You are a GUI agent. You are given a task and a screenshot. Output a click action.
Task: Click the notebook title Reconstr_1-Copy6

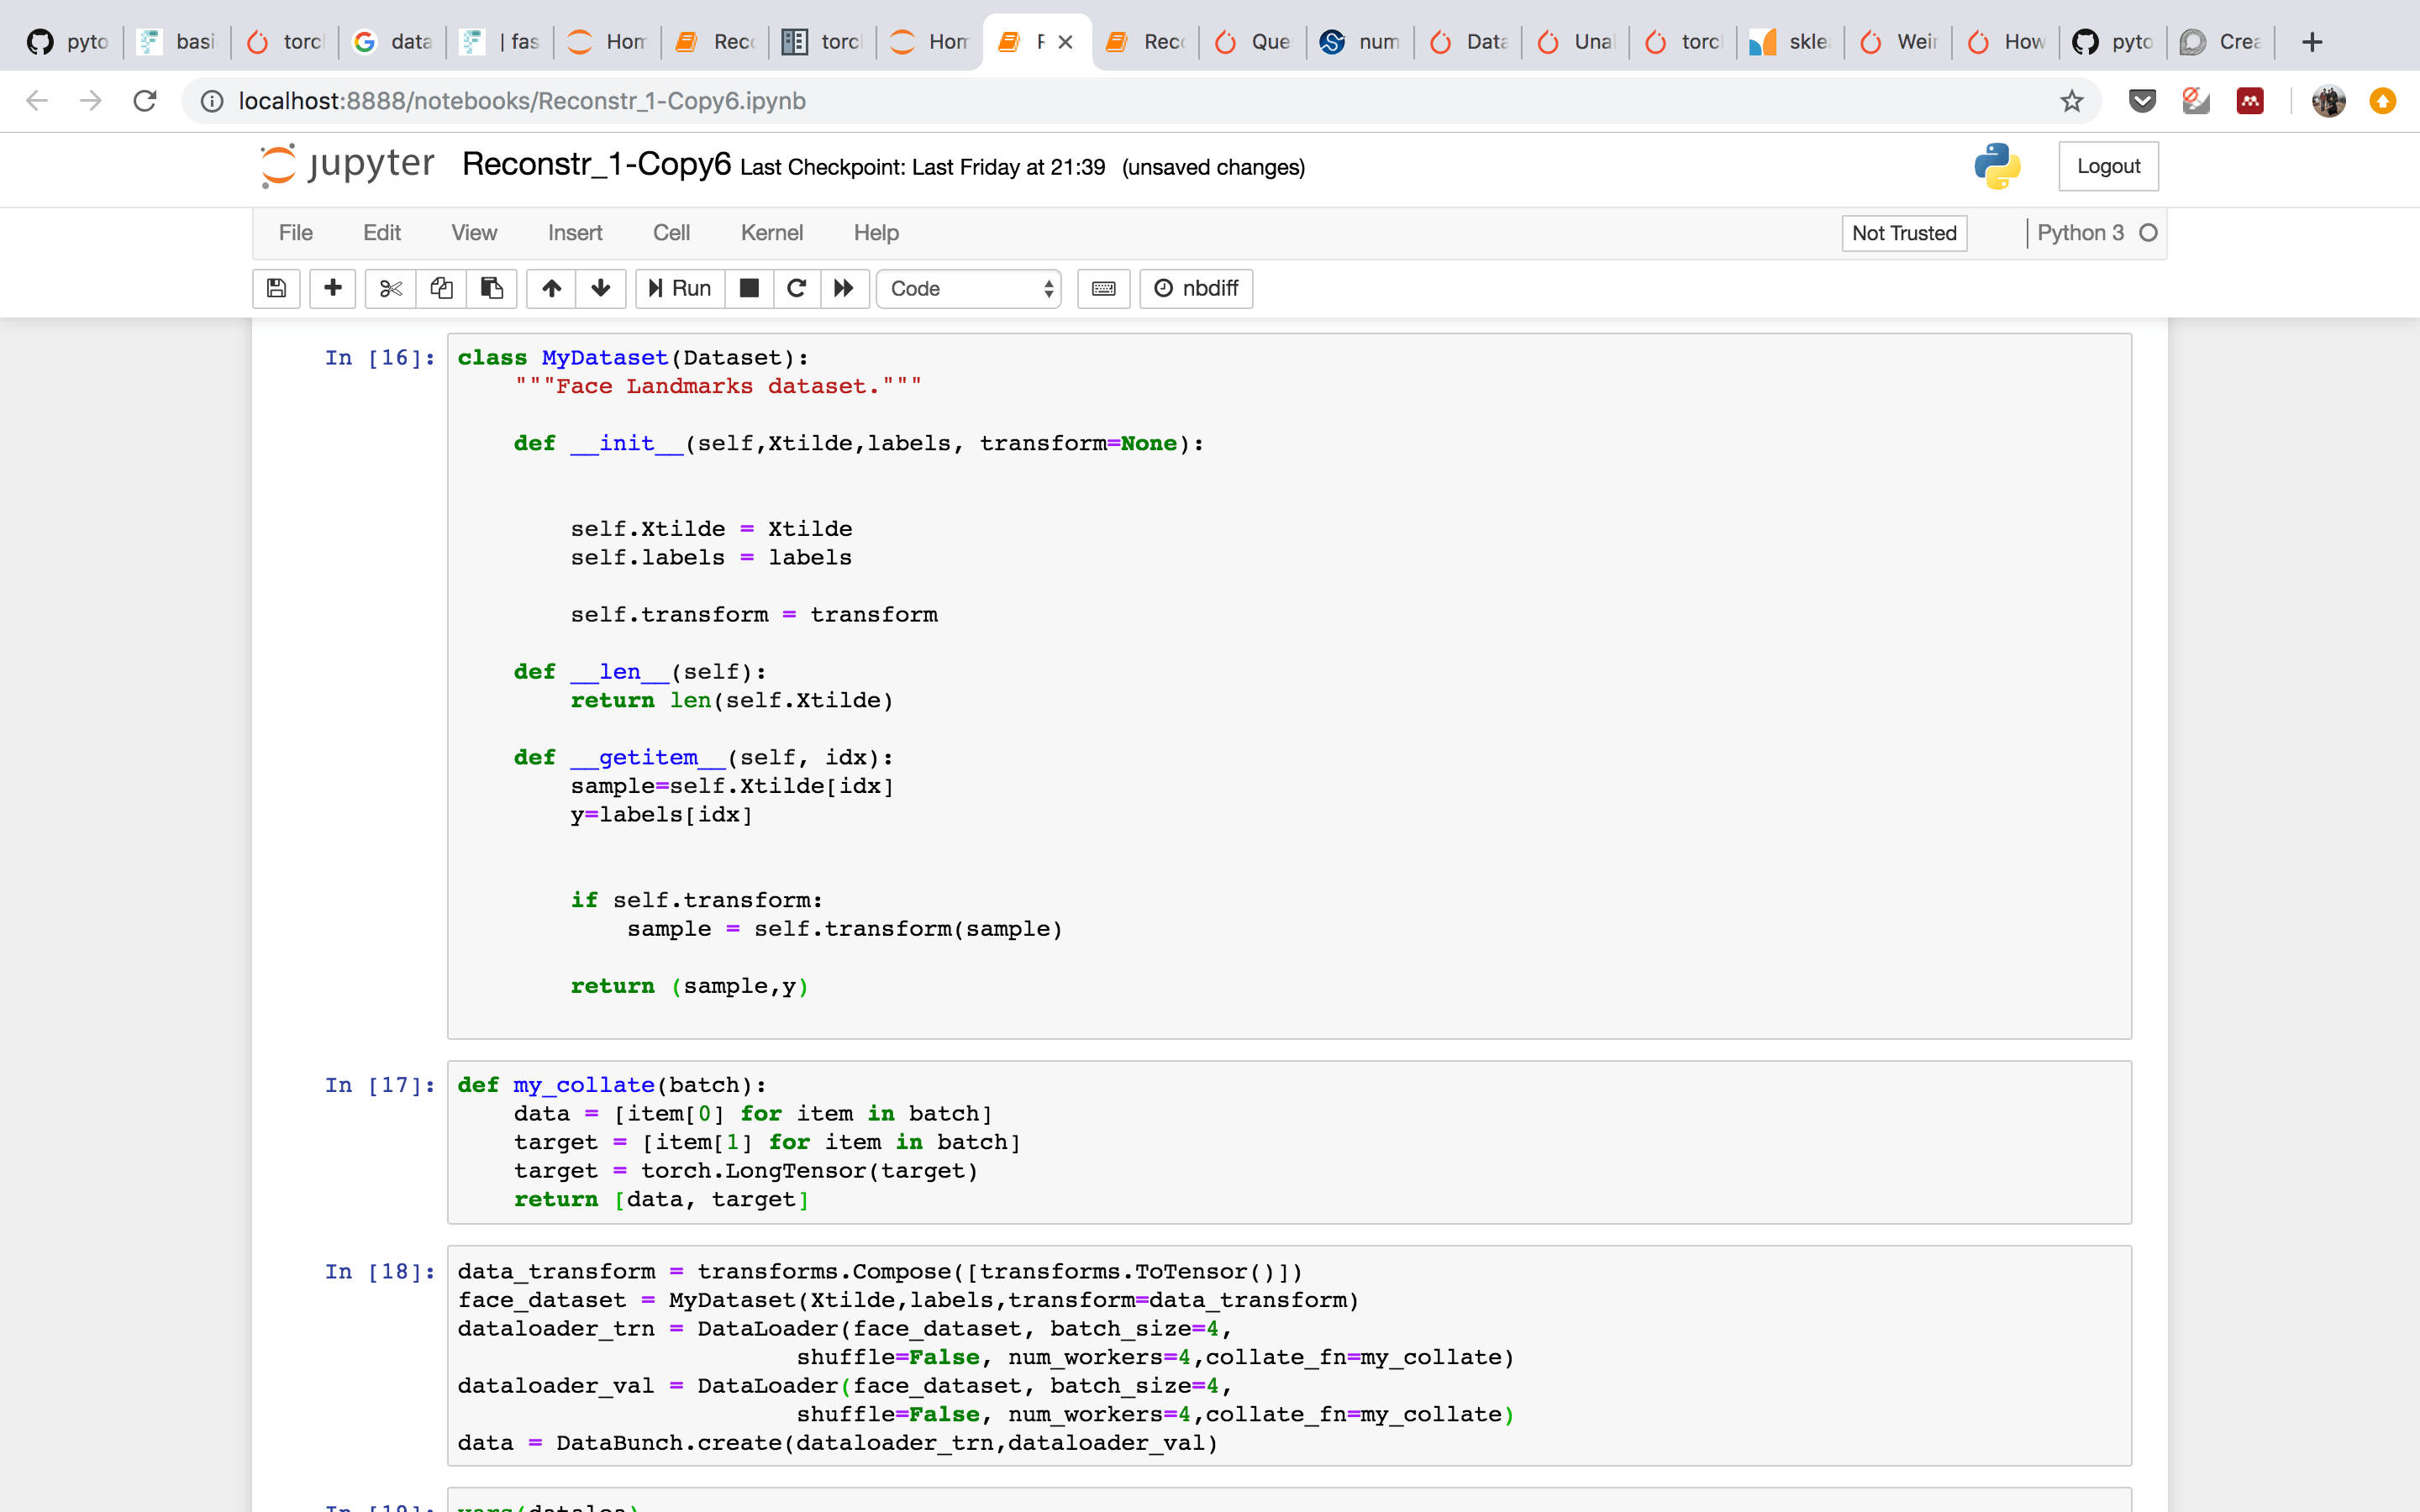tap(596, 165)
